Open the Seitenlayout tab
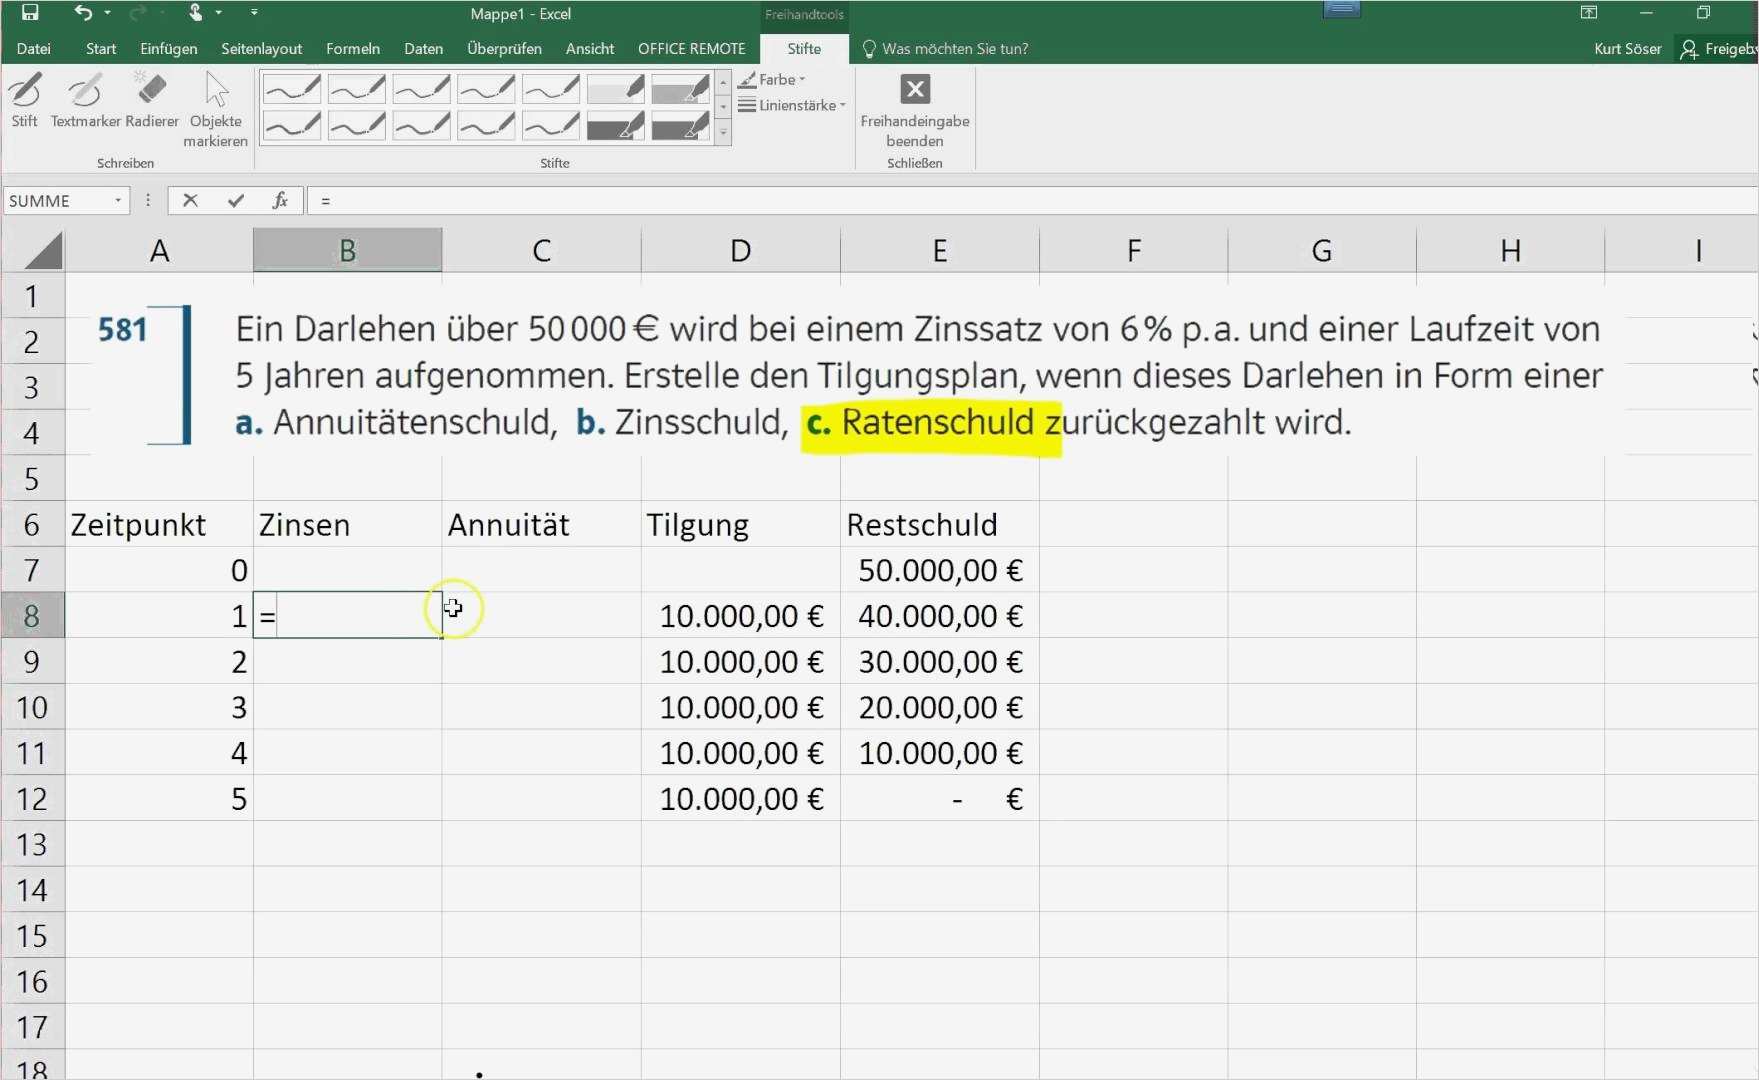This screenshot has width=1759, height=1080. (261, 48)
